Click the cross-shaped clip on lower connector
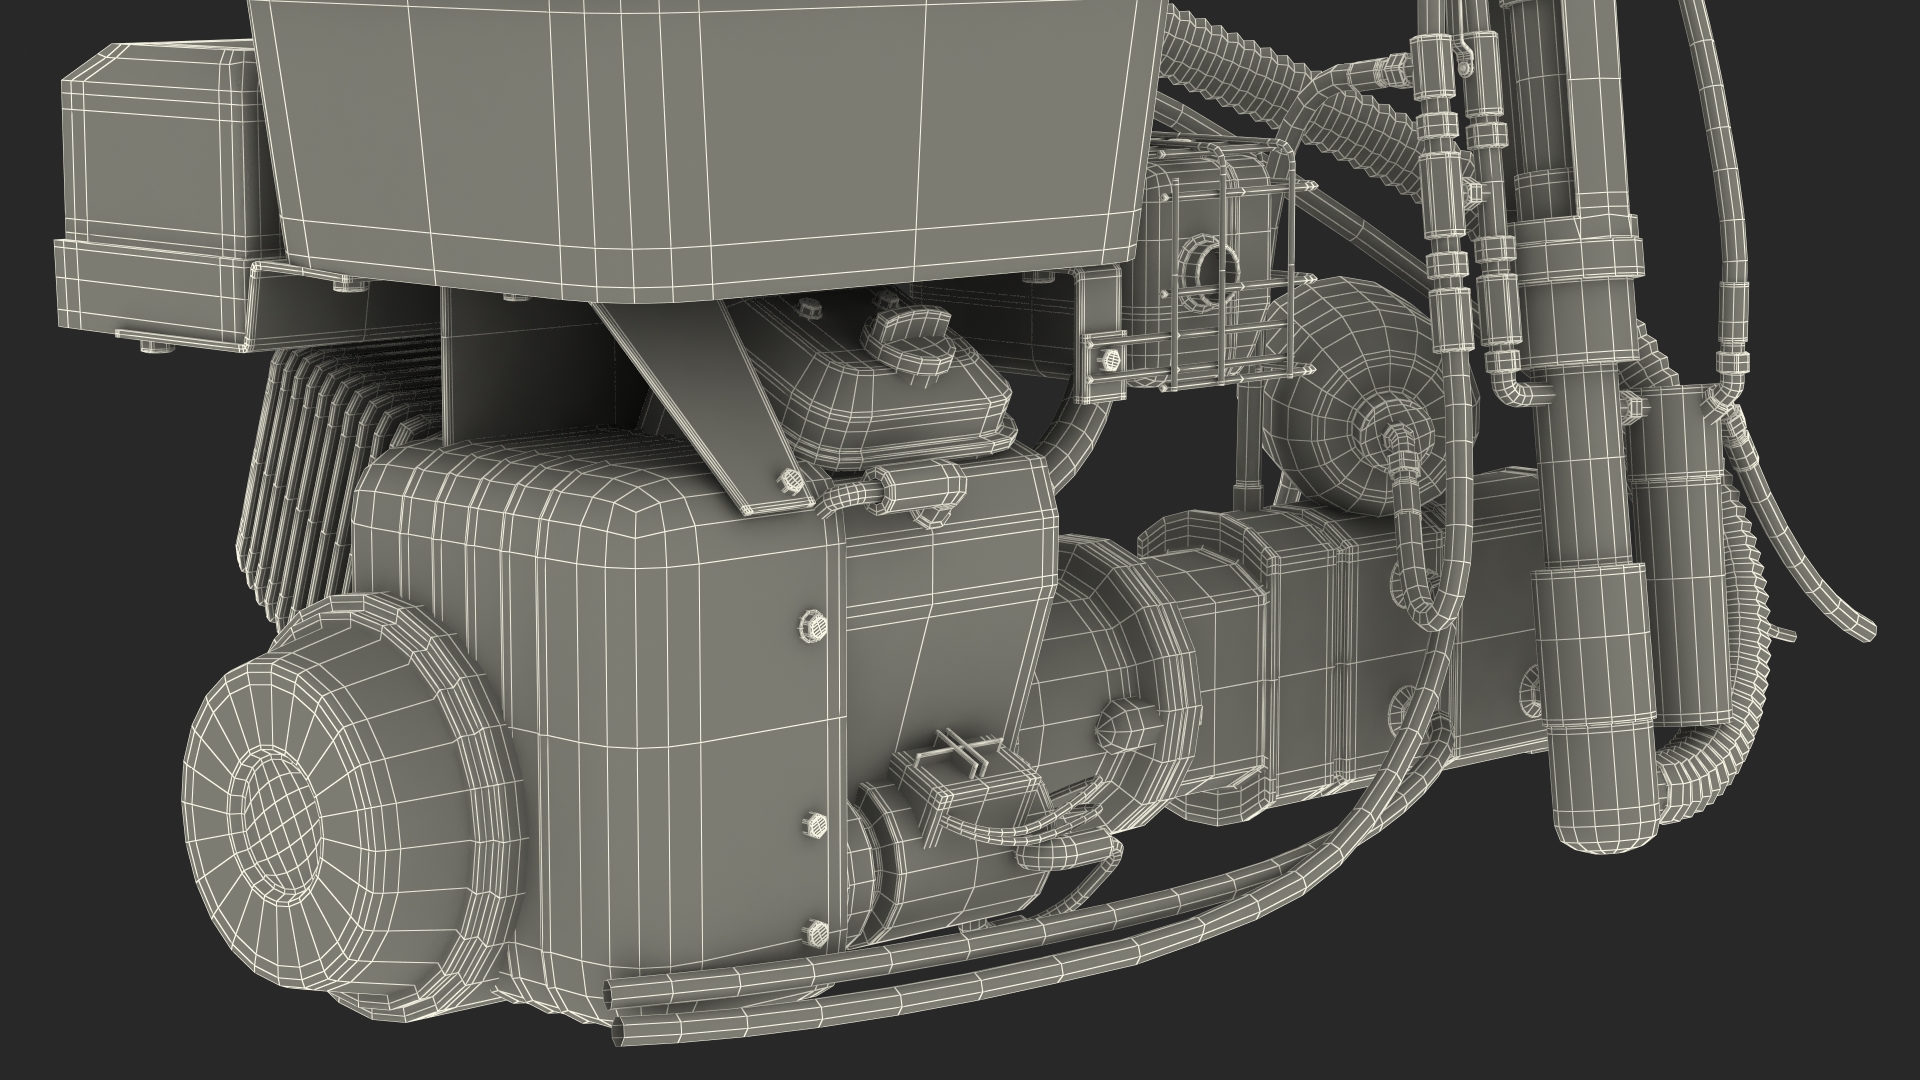The height and width of the screenshot is (1080, 1920). point(960,750)
